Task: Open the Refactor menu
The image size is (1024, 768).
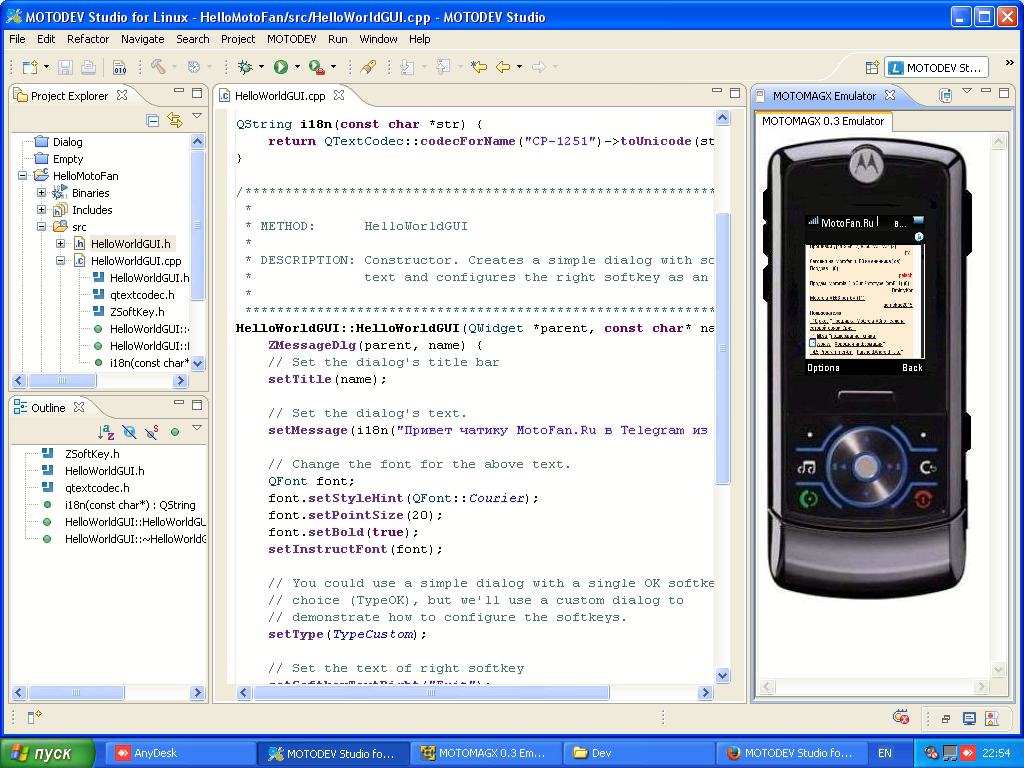Action: click(x=88, y=39)
